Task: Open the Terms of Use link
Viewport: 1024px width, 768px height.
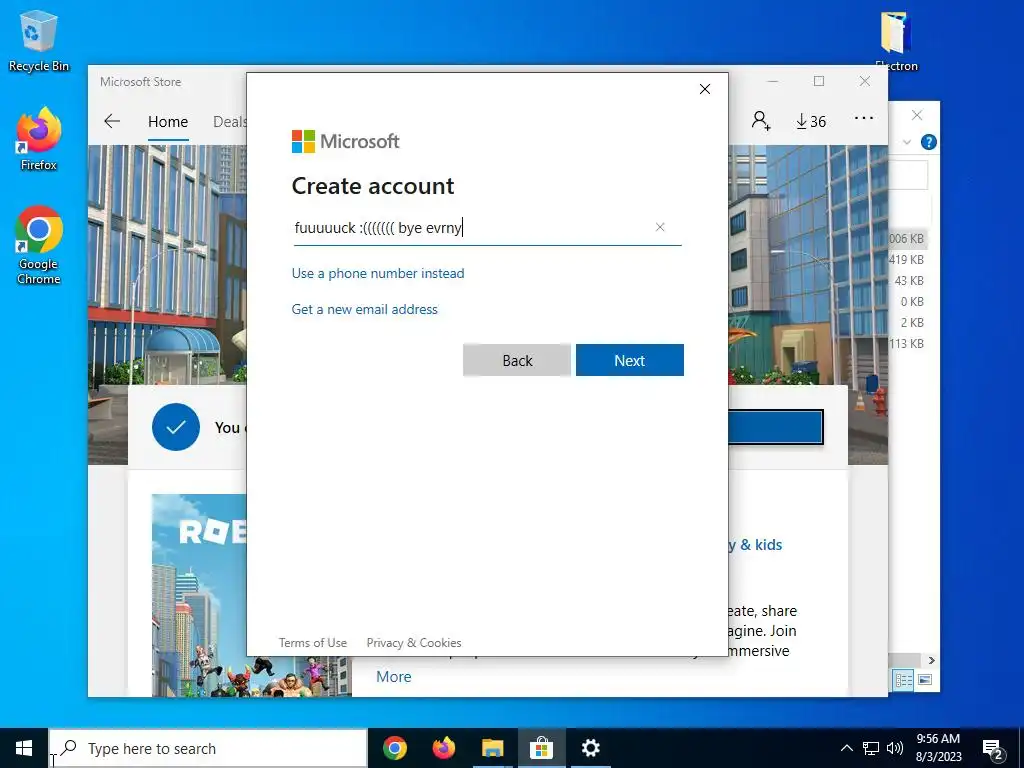Action: click(313, 643)
